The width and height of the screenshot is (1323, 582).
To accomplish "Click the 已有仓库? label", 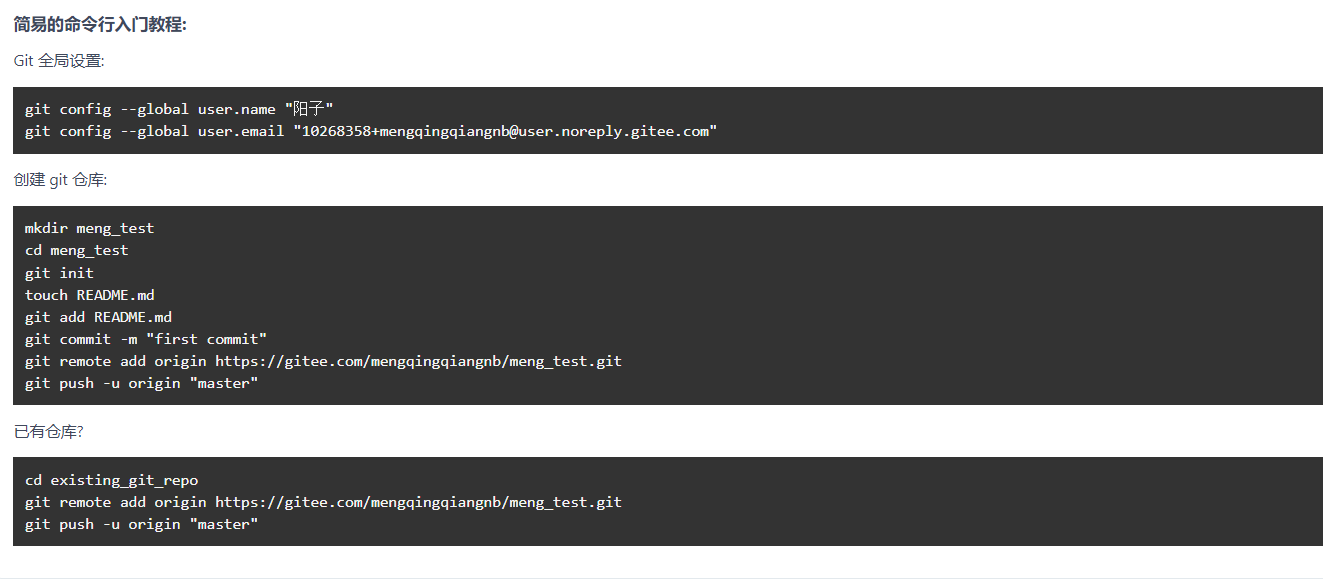I will (x=48, y=431).
